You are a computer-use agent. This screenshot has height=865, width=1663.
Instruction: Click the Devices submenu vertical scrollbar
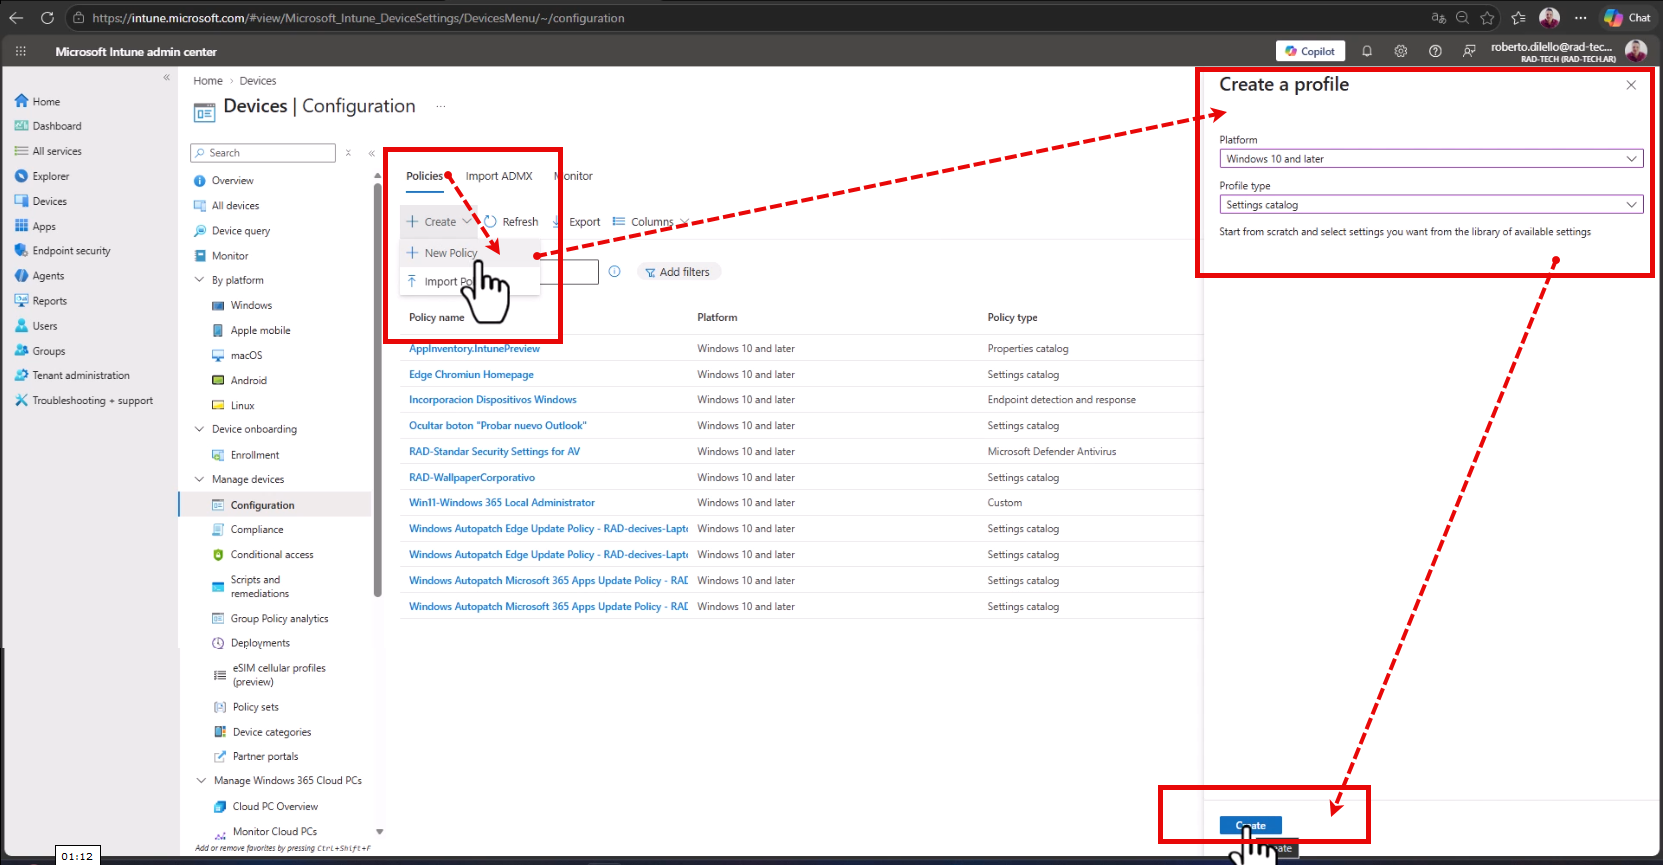coord(377,390)
